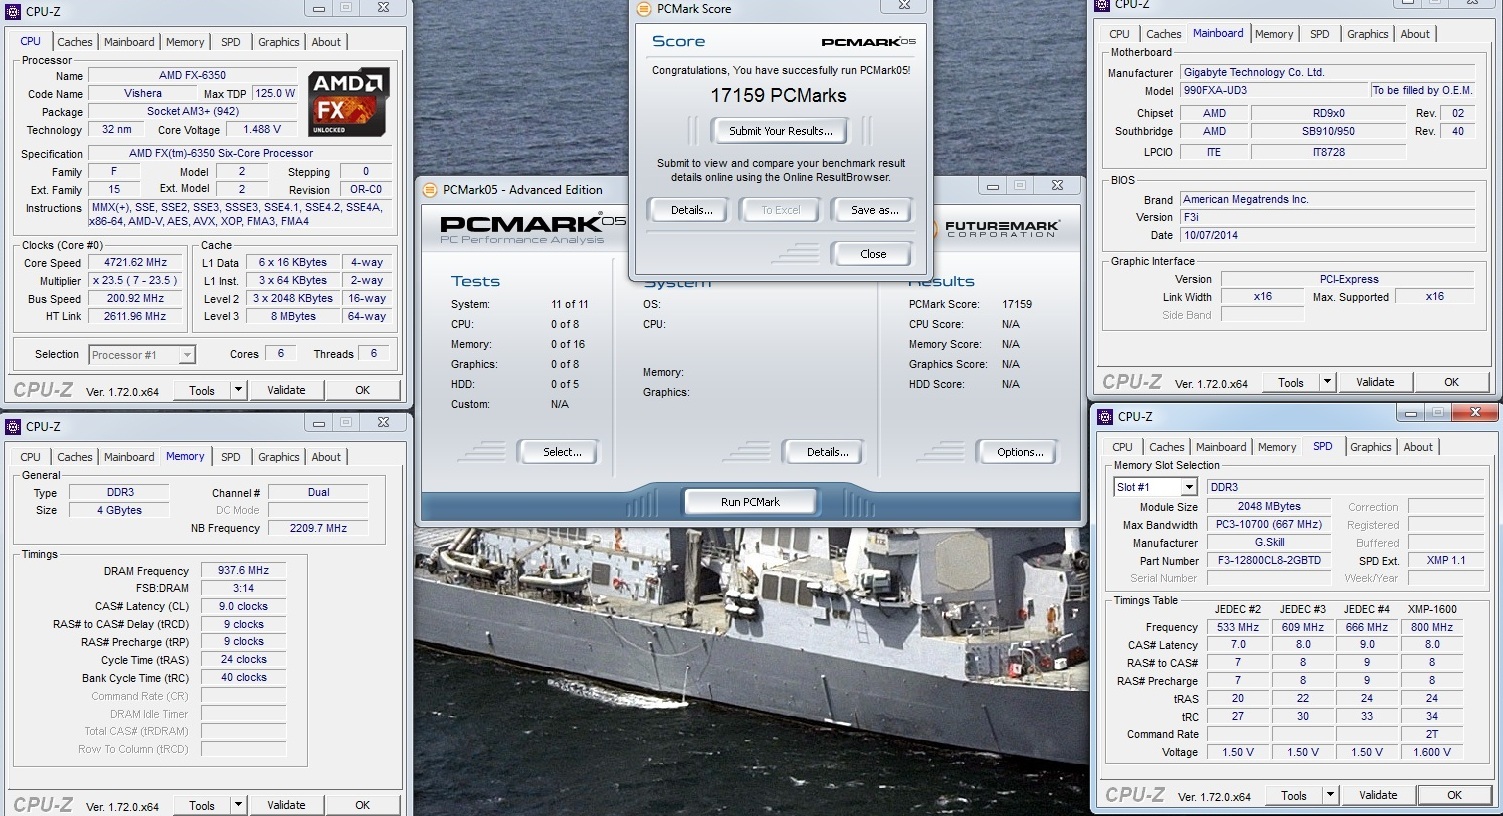Click Validate in the CPU window
Image resolution: width=1503 pixels, height=816 pixels.
coord(286,390)
